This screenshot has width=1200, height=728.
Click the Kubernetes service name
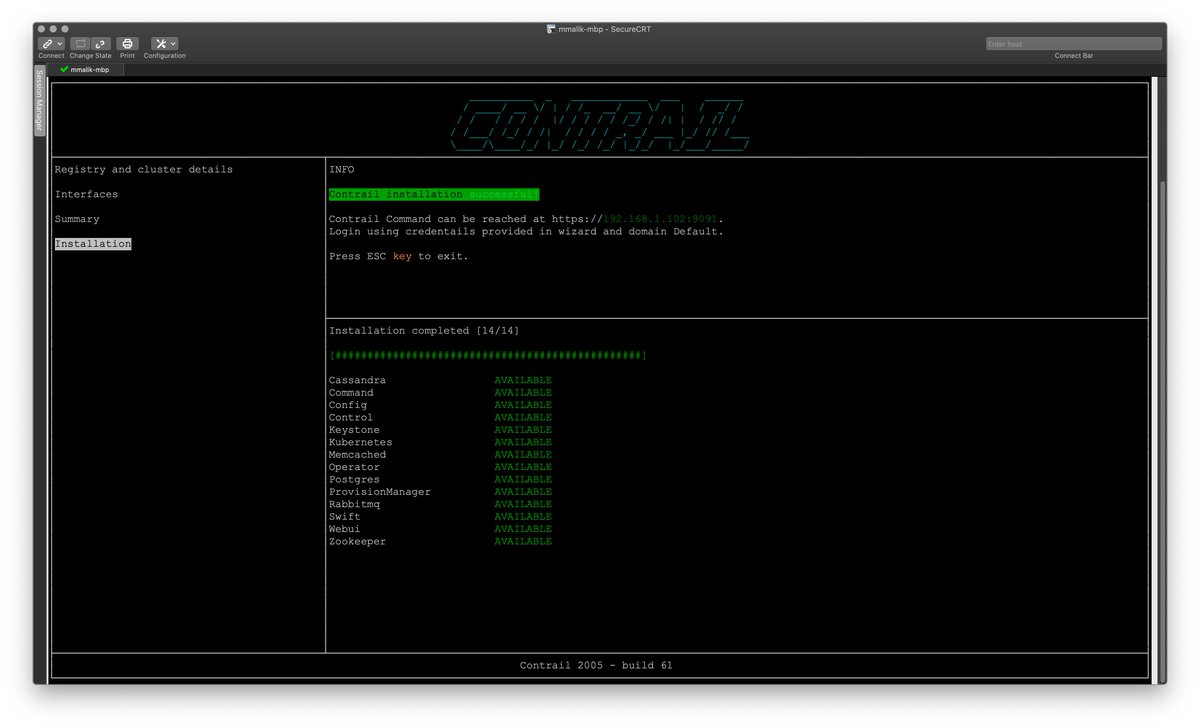(x=361, y=442)
